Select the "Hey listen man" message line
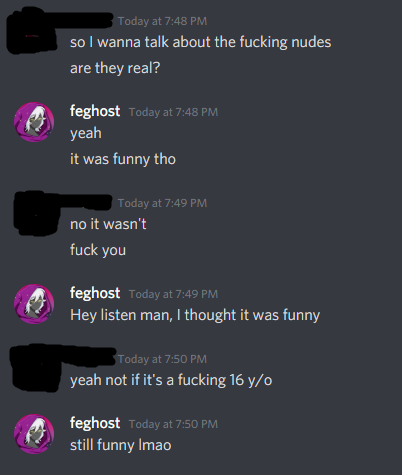The image size is (402, 475). [x=195, y=315]
